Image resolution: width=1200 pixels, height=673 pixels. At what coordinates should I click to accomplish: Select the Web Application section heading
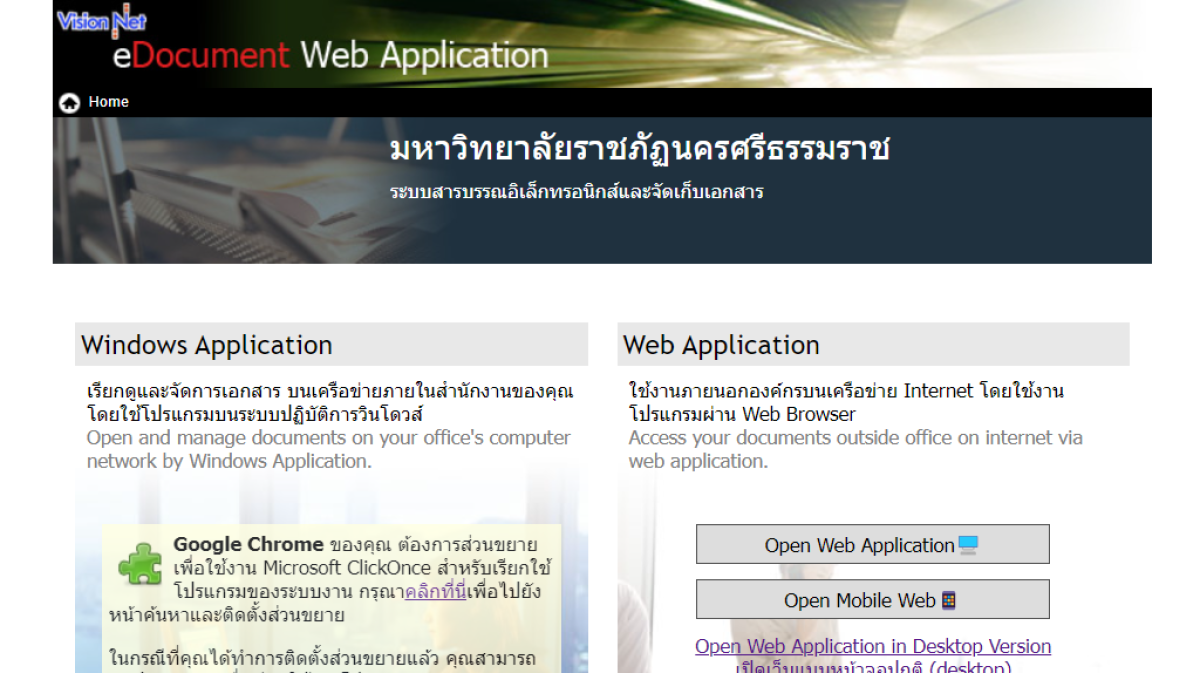(721, 345)
